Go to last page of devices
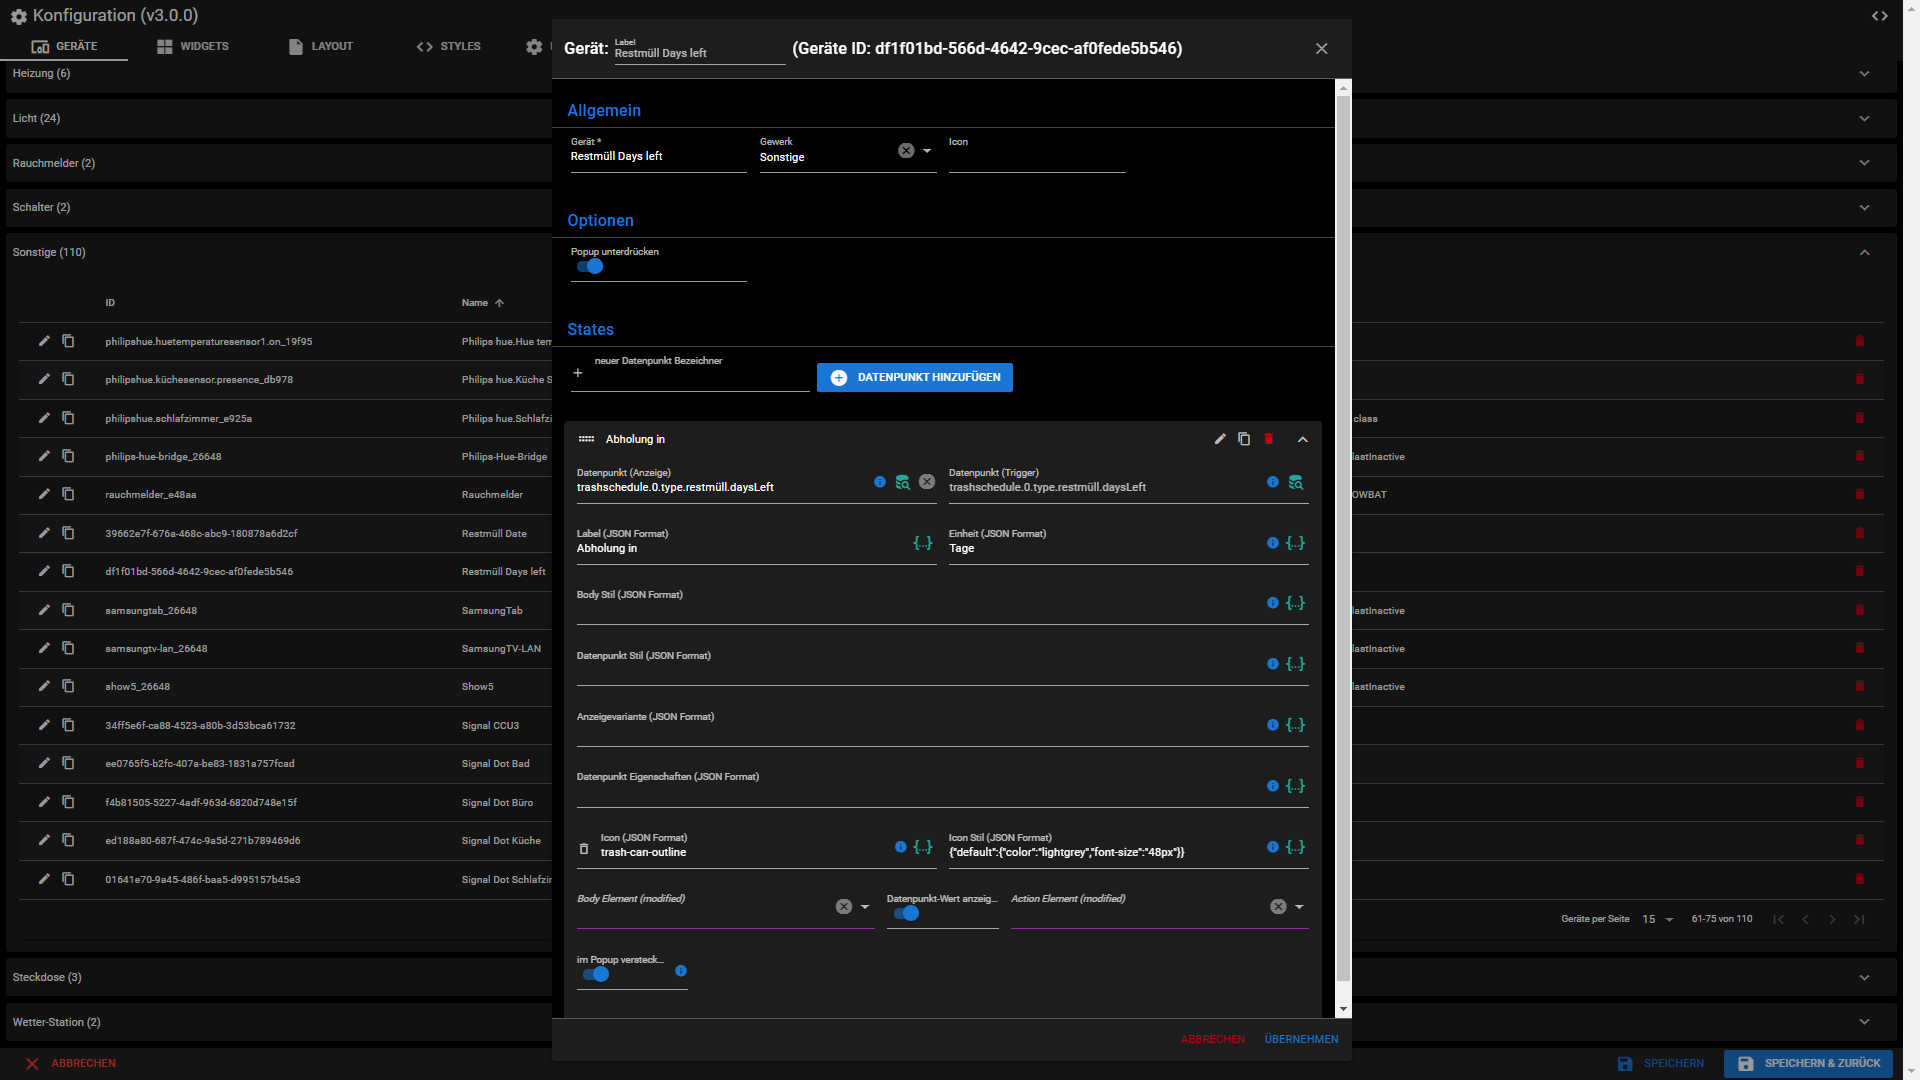1920x1080 pixels. click(x=1859, y=920)
